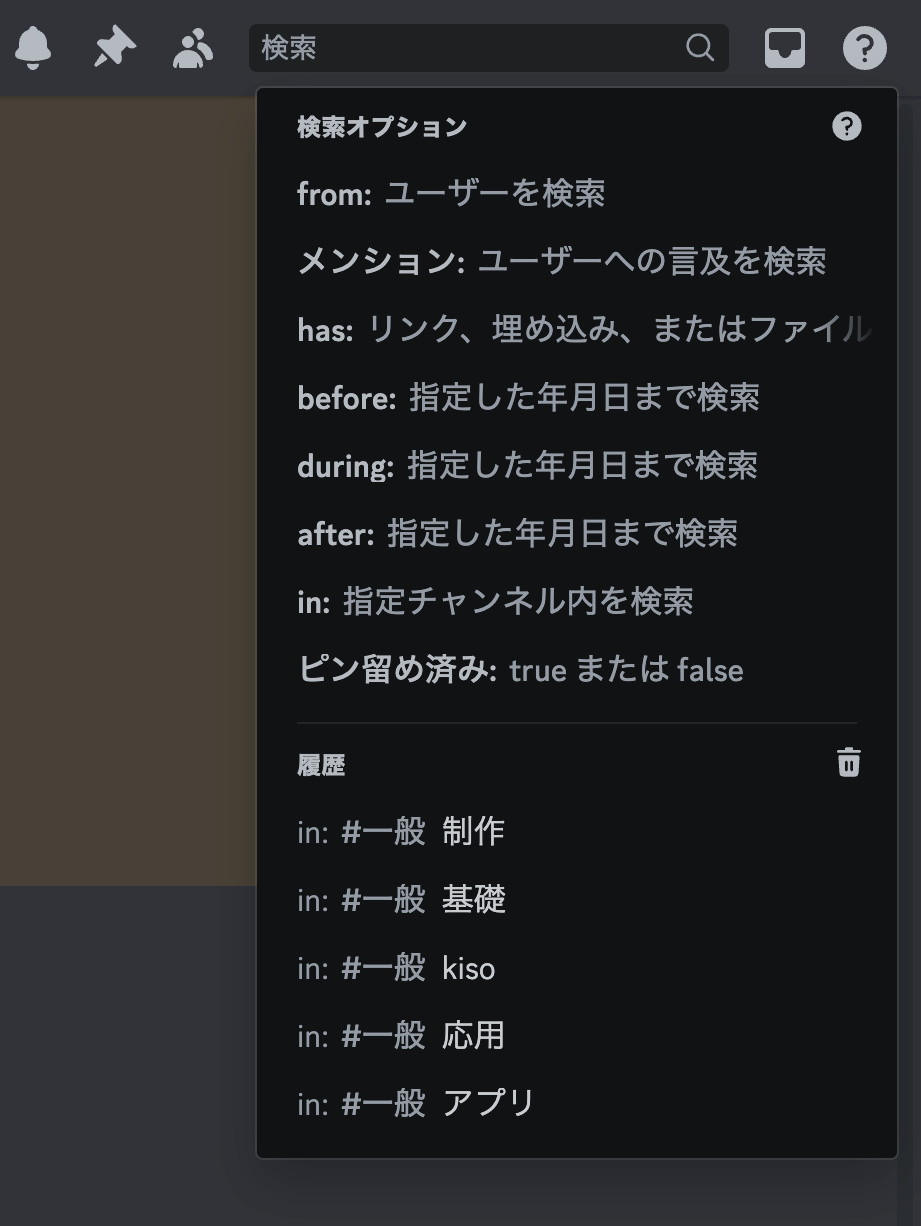
Task: Select the in: 指定チャンネル内を検索 option
Action: coord(577,601)
